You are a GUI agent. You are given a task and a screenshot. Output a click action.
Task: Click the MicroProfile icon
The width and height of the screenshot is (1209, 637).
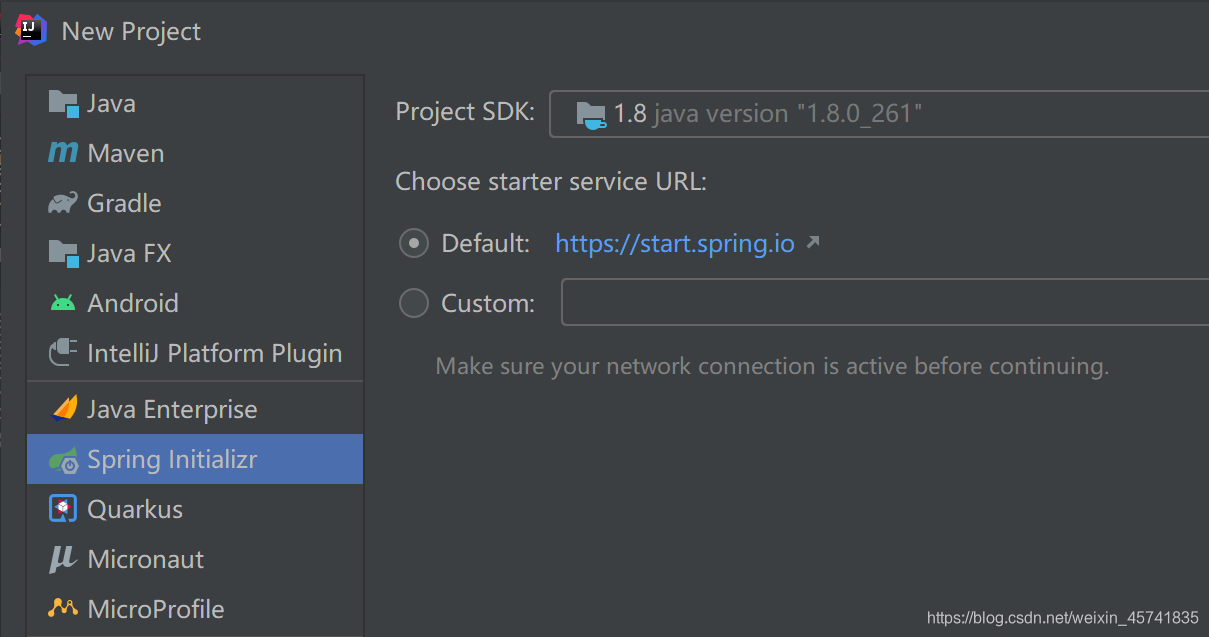pos(63,608)
